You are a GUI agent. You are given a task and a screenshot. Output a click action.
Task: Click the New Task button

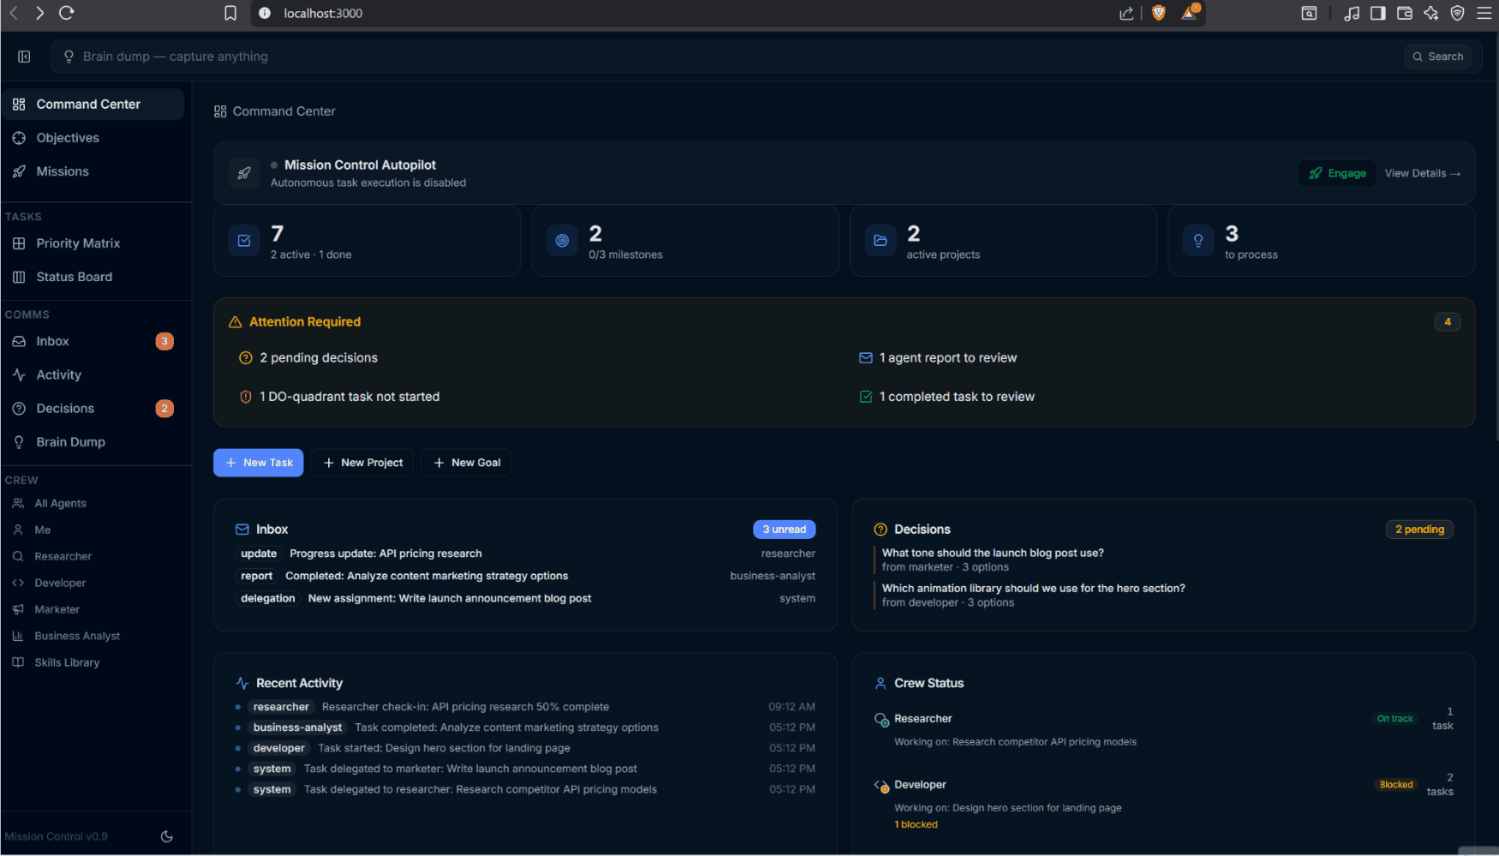(258, 463)
